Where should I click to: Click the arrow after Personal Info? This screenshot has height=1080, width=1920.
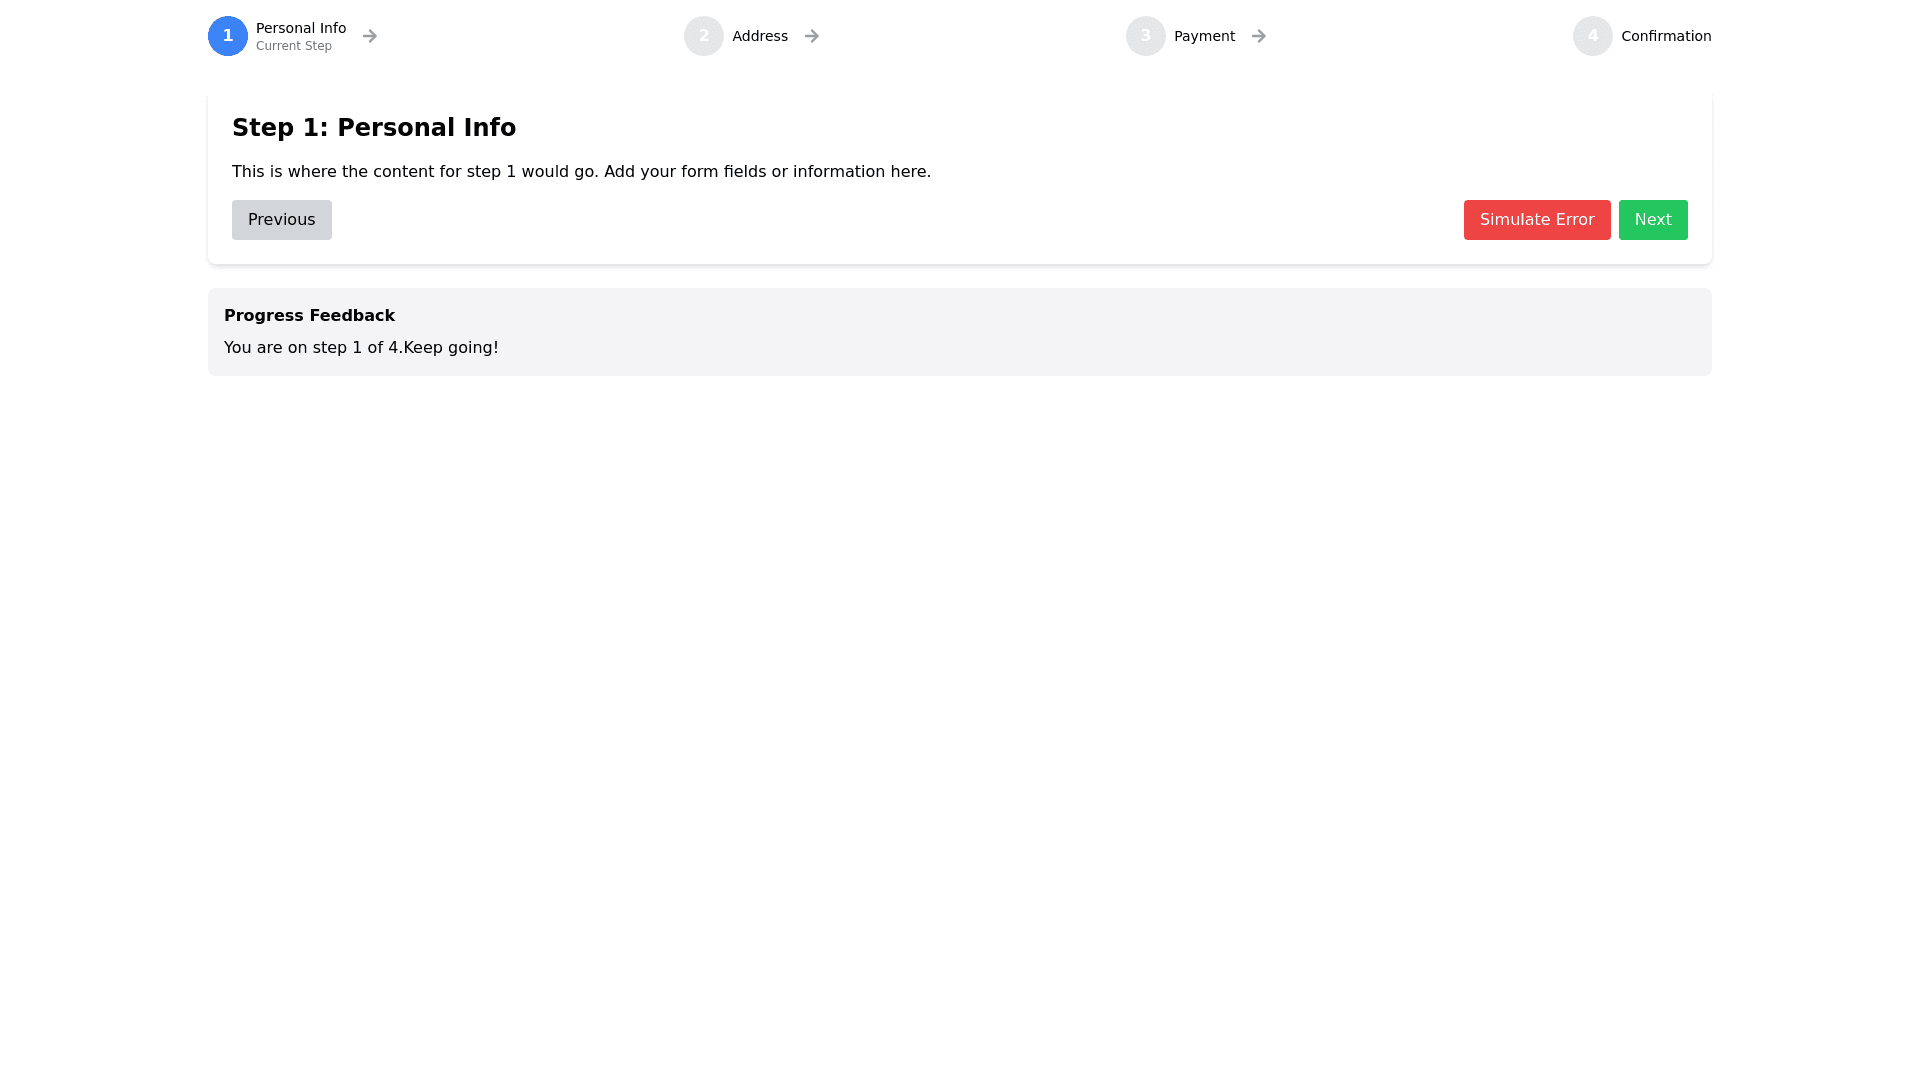click(x=370, y=36)
